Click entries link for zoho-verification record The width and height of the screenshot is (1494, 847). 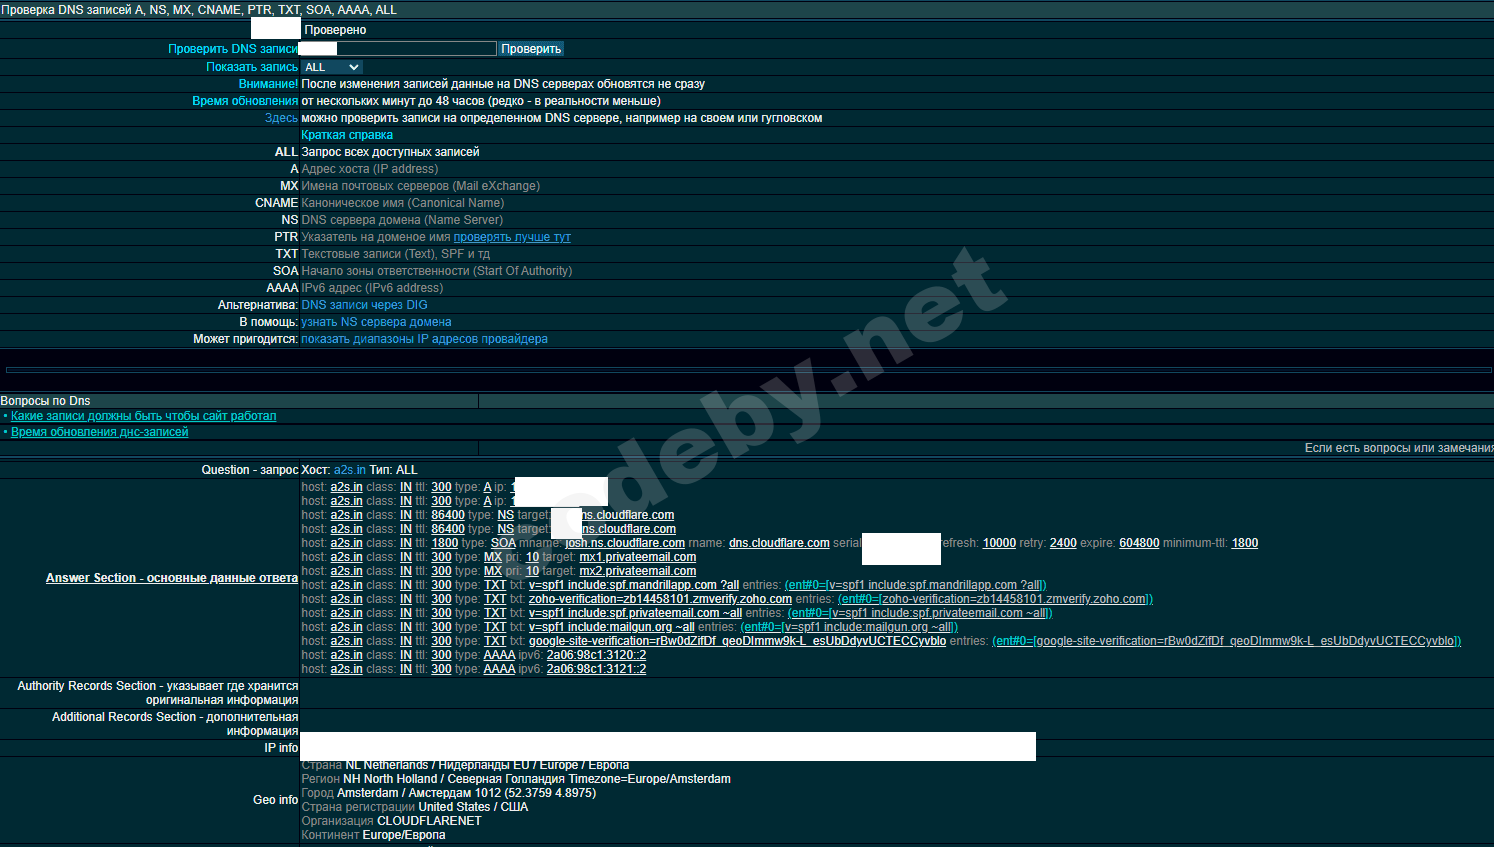(995, 599)
